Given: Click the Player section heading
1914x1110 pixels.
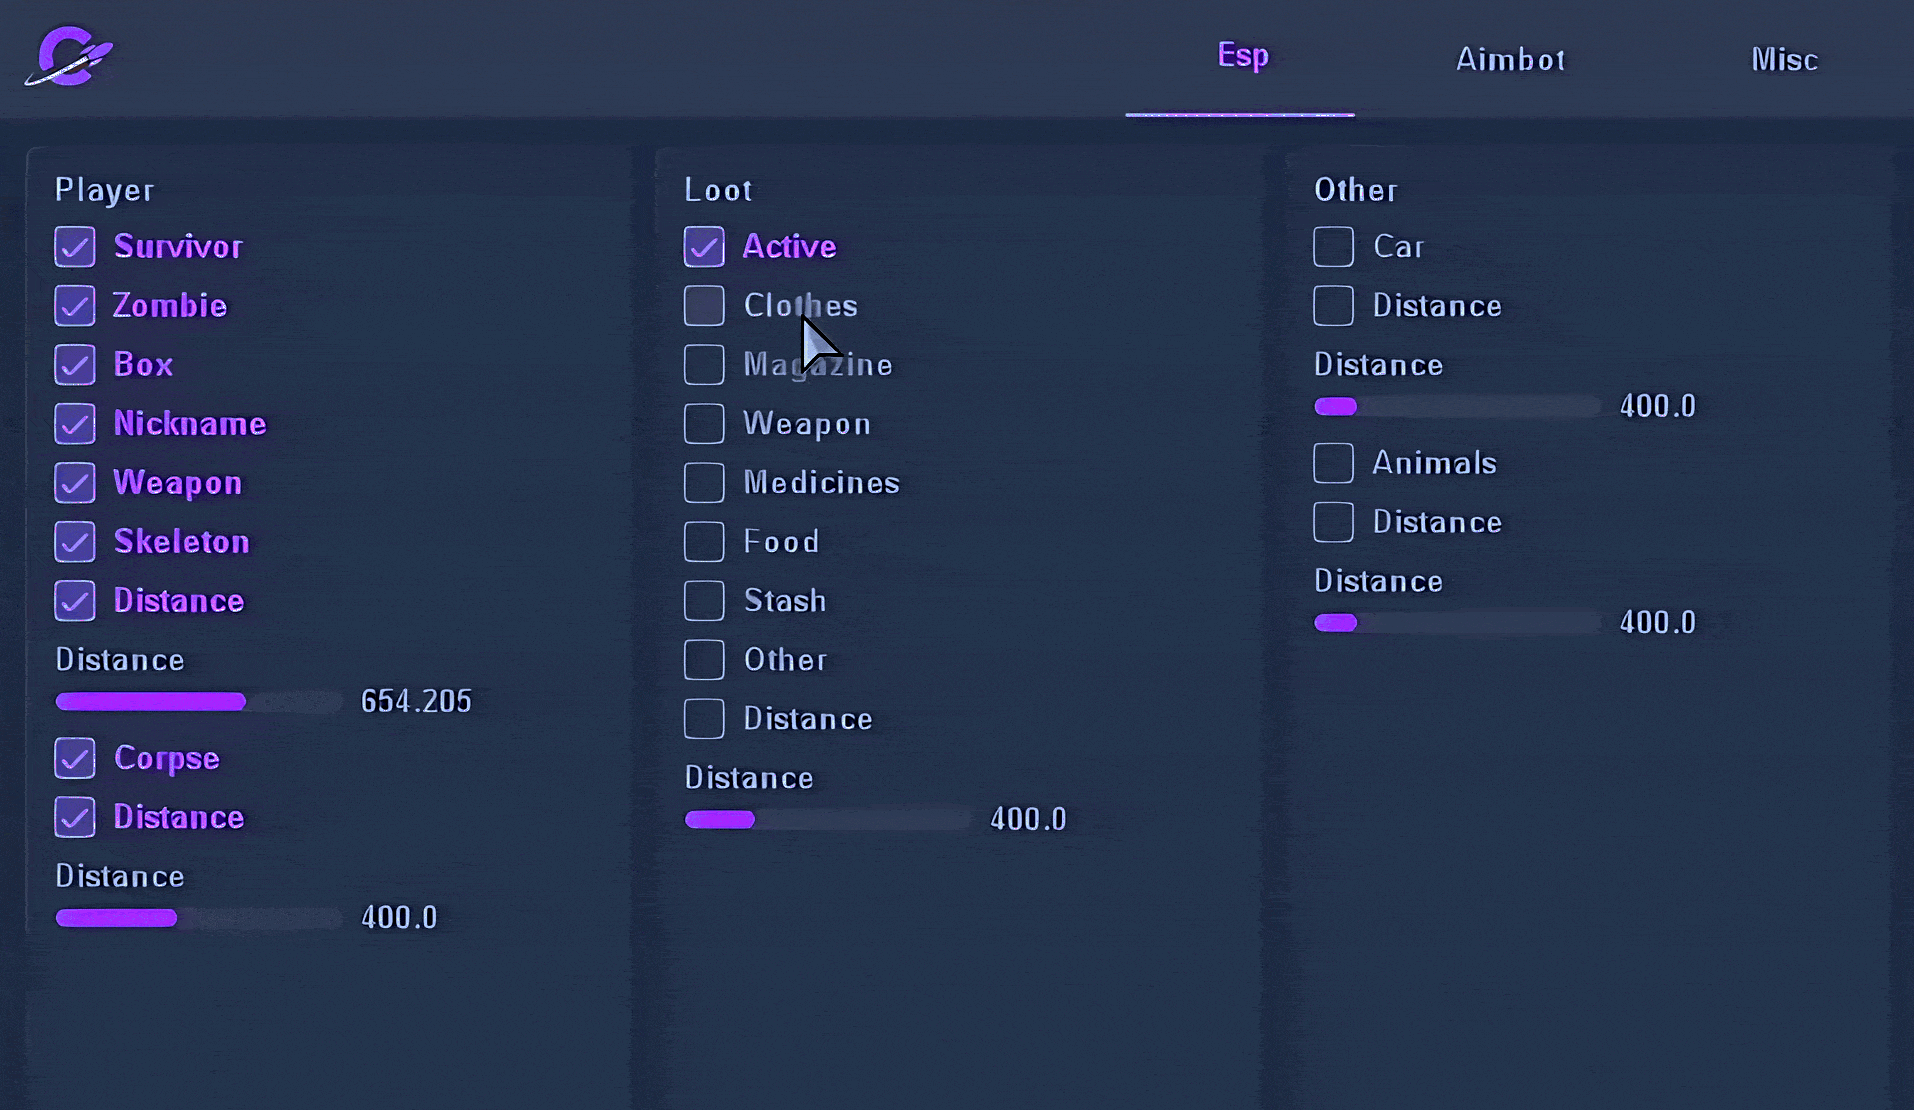Looking at the screenshot, I should 104,190.
